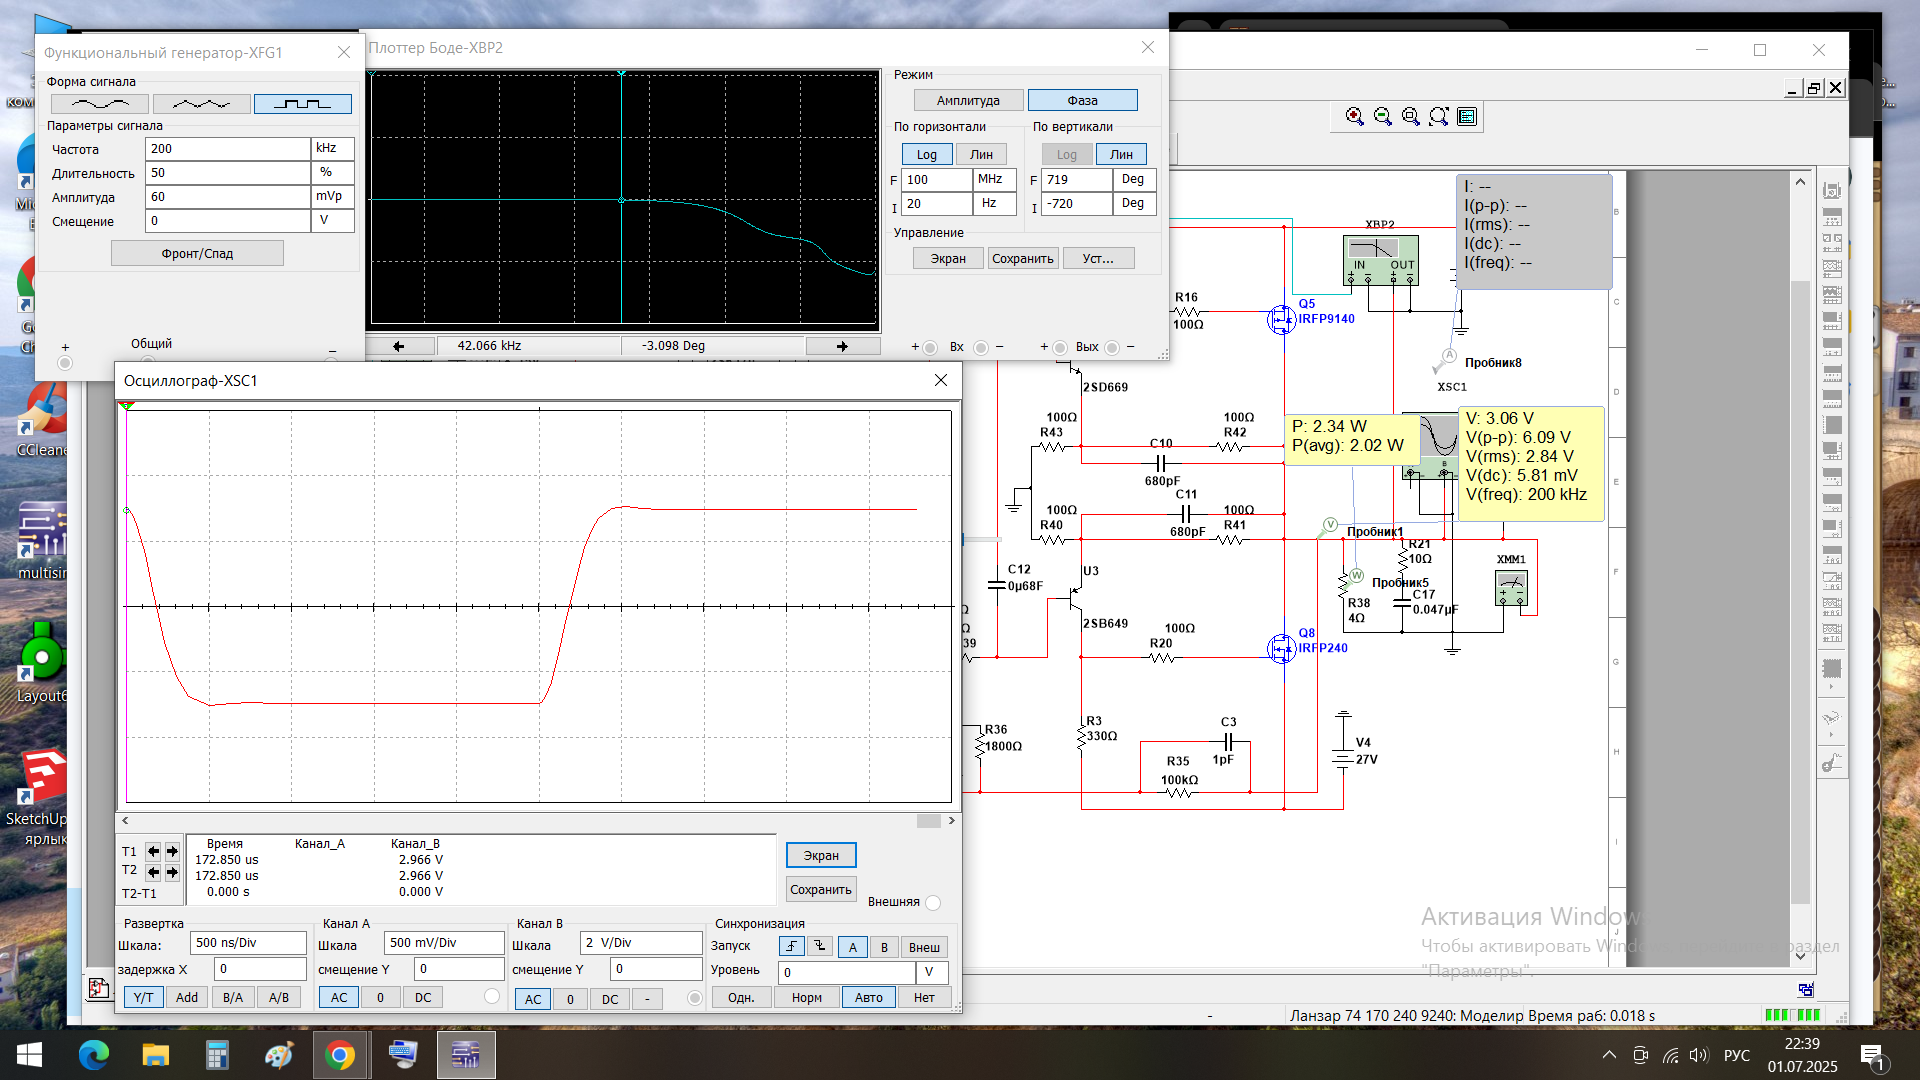
Task: Open the kHz frequency unit dropdown
Action: [x=332, y=148]
